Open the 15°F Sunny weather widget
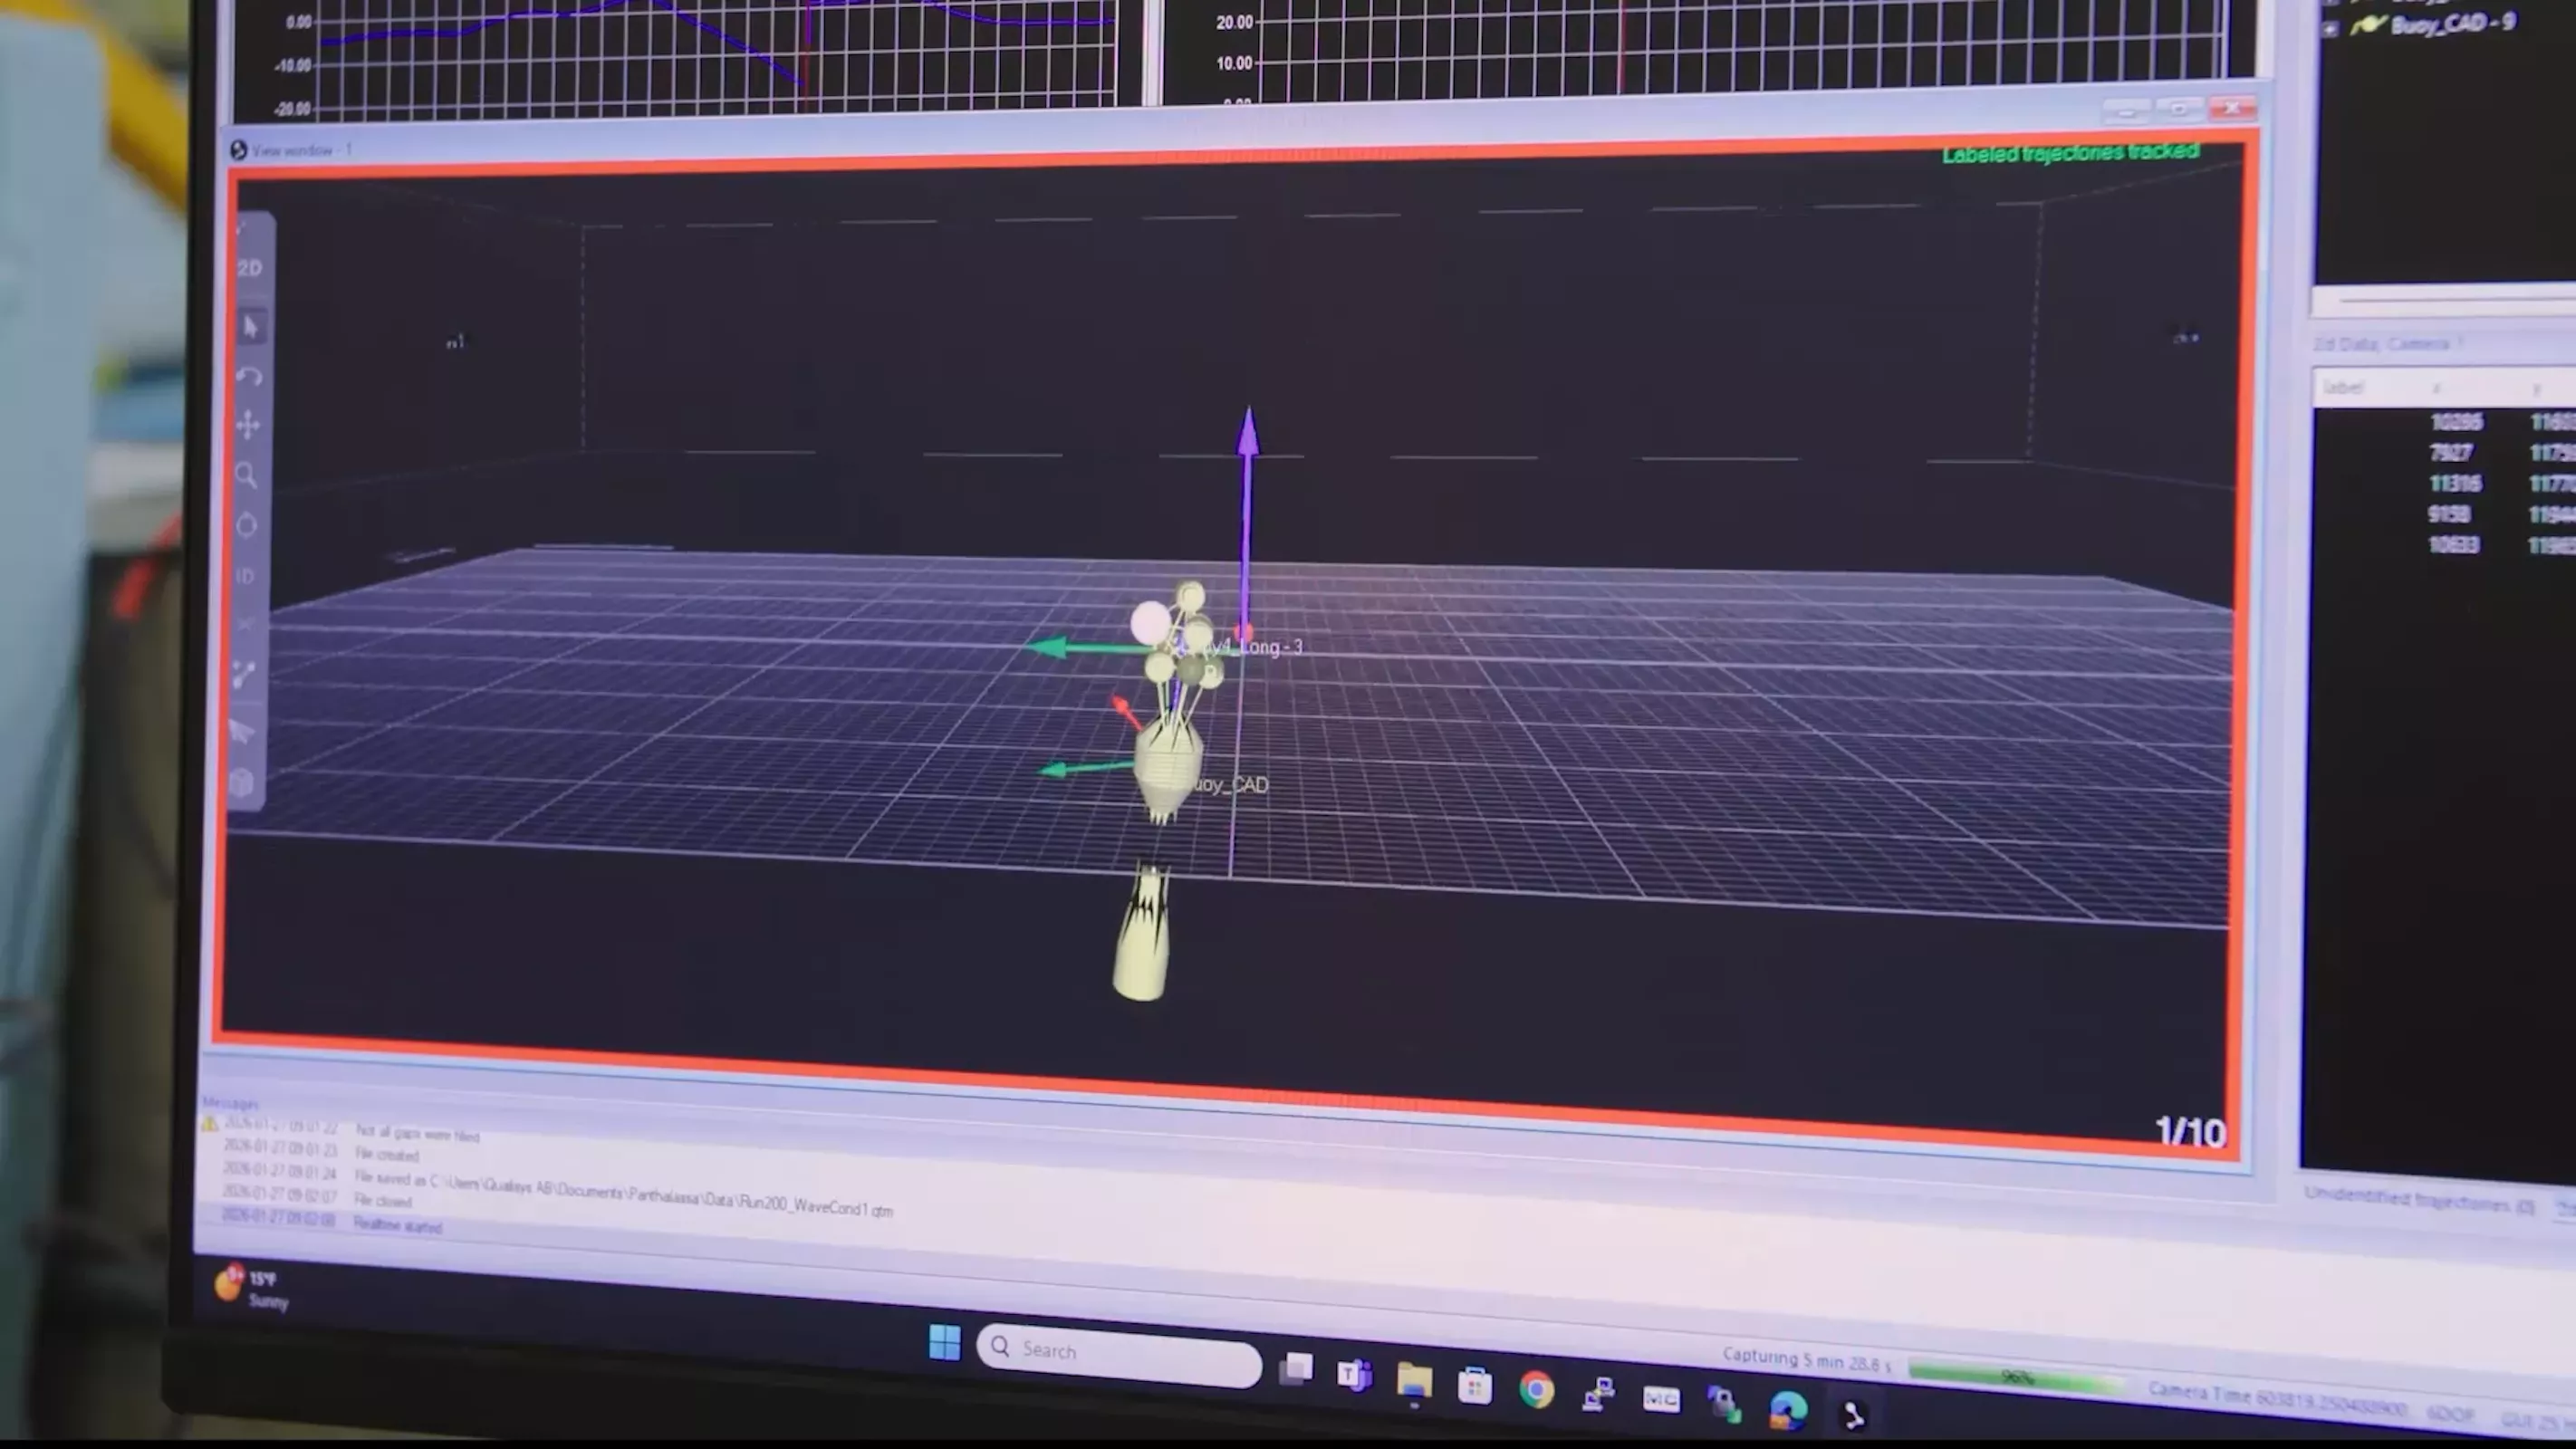Image resolution: width=2576 pixels, height=1449 pixels. (x=252, y=1288)
